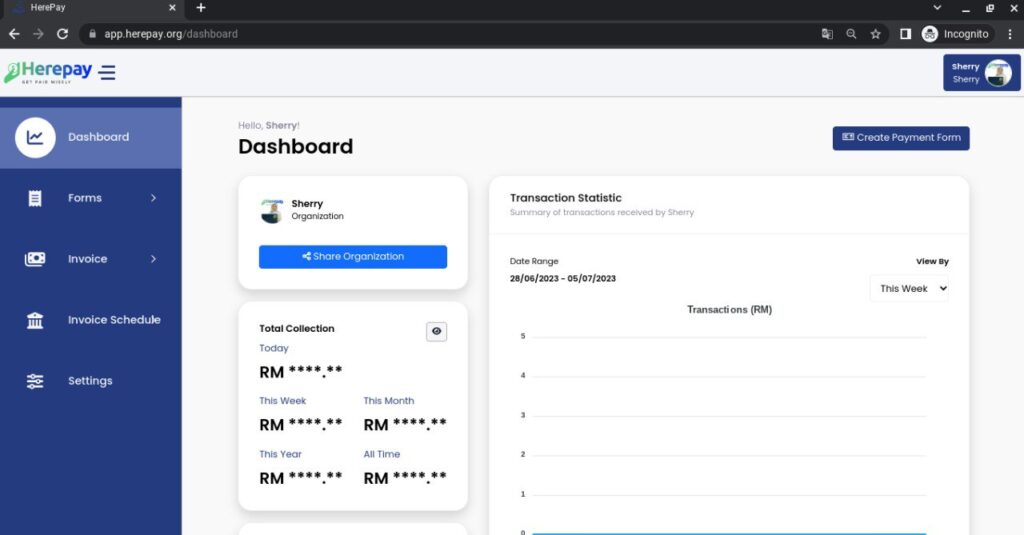
Task: Reveal Total Collection amounts with eye icon
Action: pos(436,331)
